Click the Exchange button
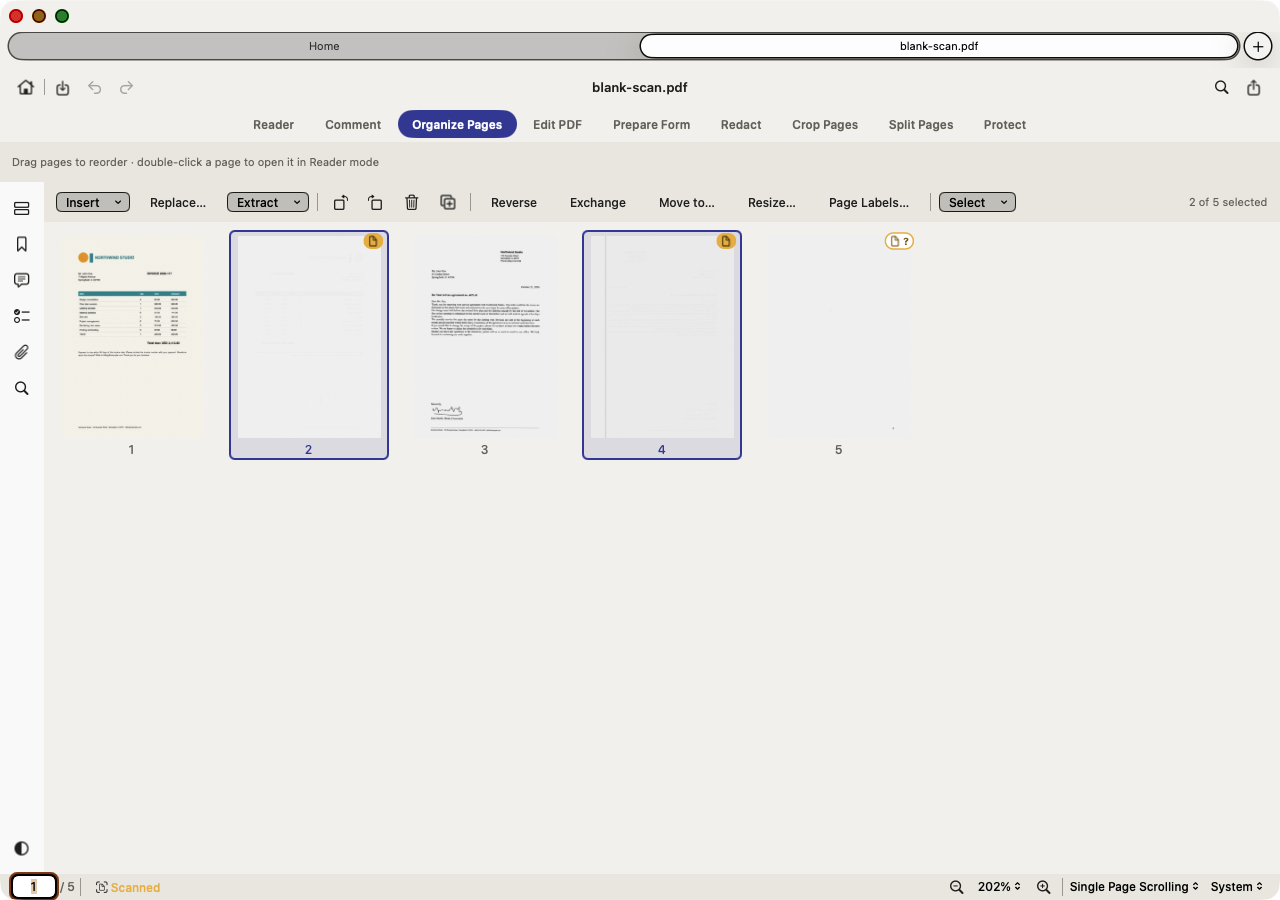This screenshot has height=900, width=1280. [598, 202]
